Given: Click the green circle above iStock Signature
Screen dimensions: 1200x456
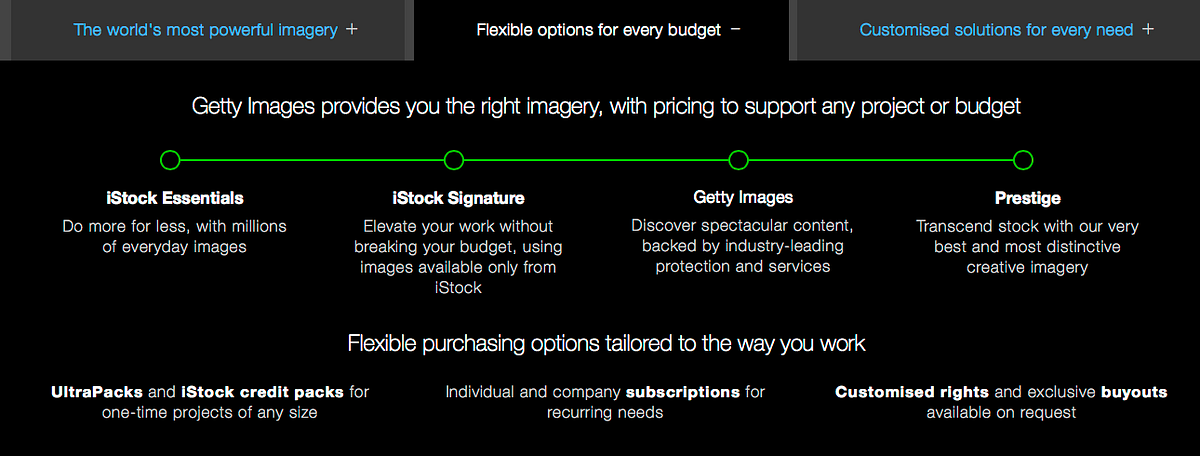Looking at the screenshot, I should tap(454, 160).
